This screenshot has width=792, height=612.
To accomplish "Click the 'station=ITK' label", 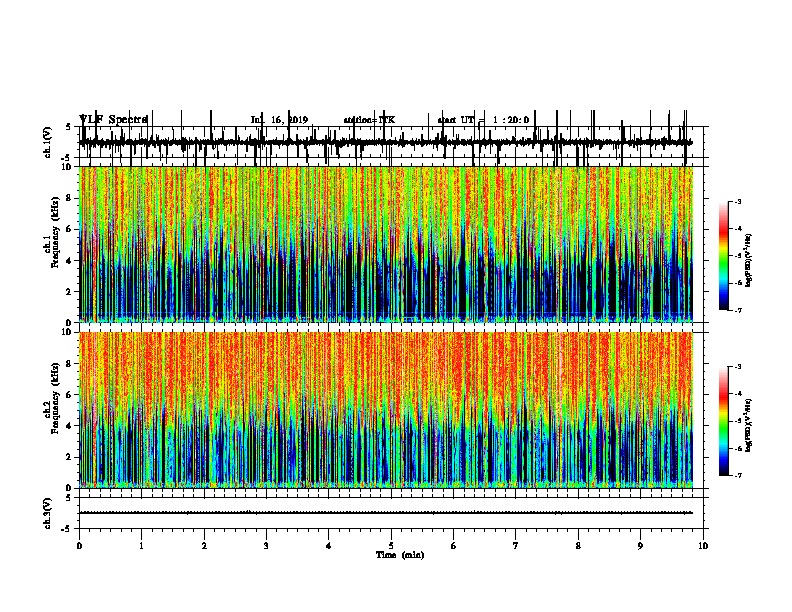I will [x=369, y=120].
